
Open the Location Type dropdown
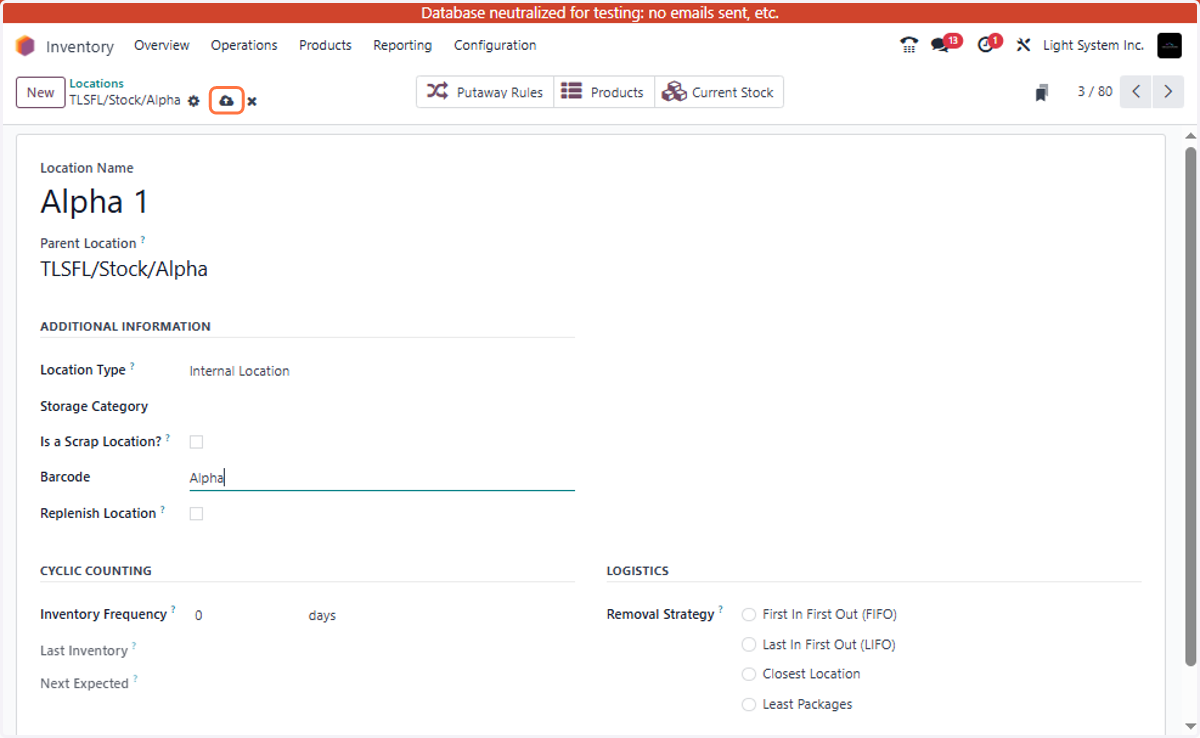tap(382, 371)
